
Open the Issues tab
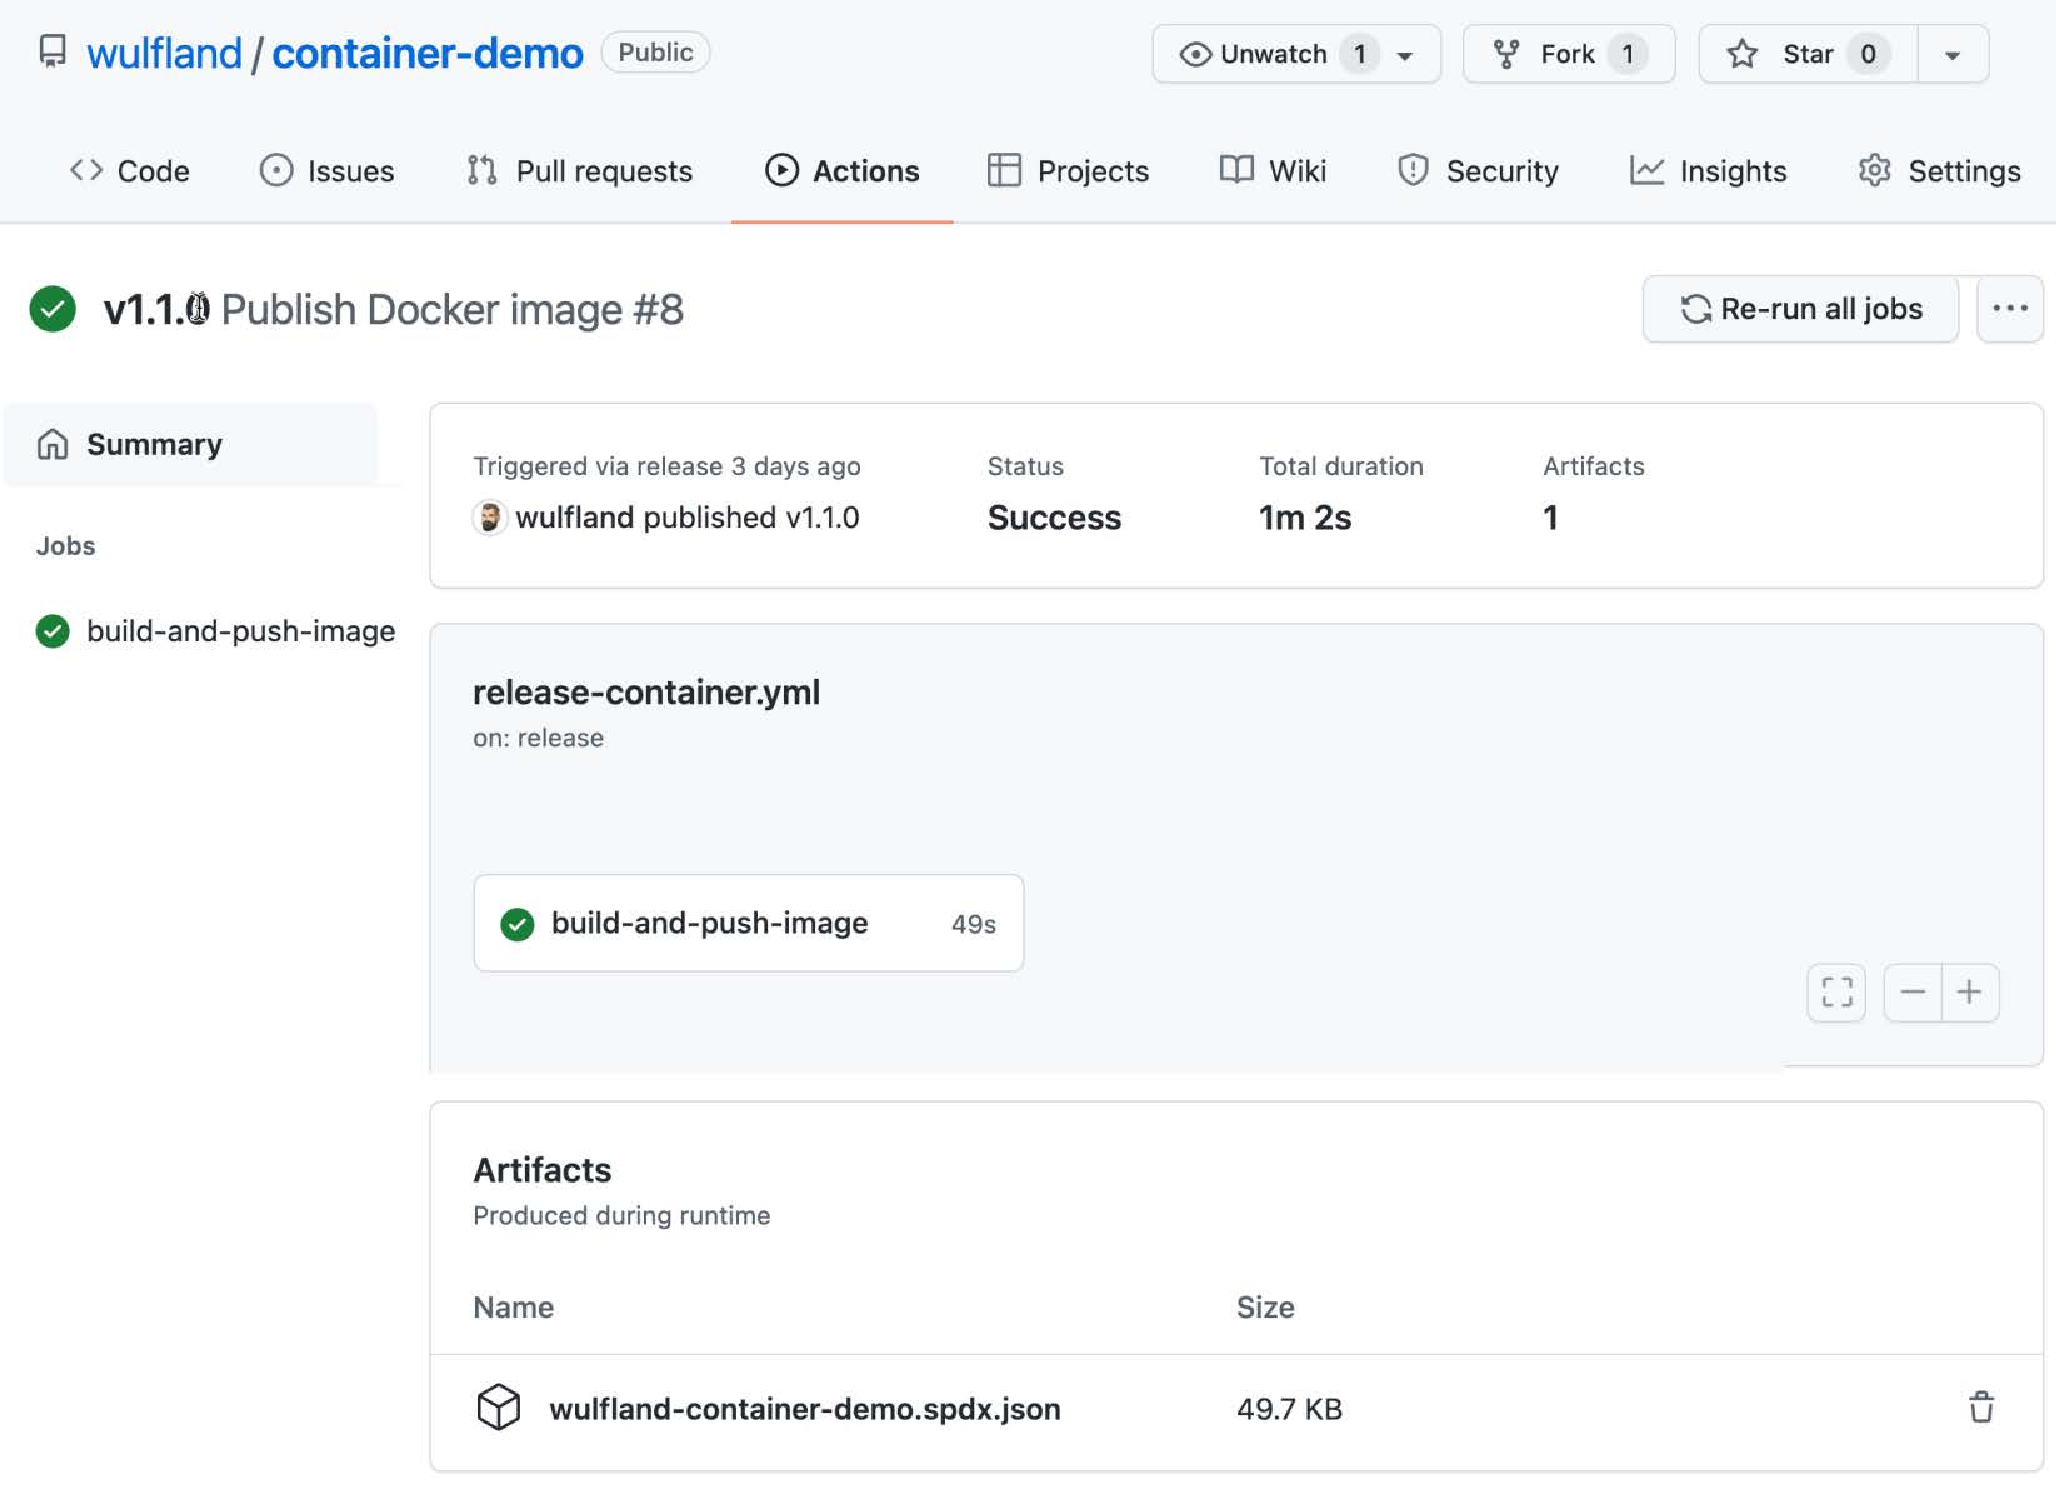[x=327, y=171]
